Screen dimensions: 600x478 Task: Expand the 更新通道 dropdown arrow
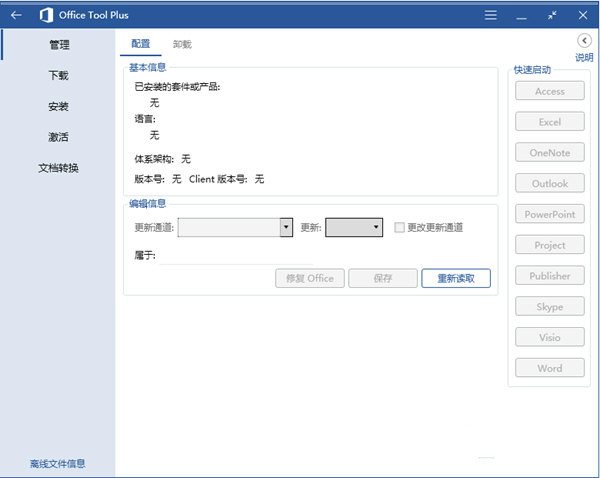286,227
